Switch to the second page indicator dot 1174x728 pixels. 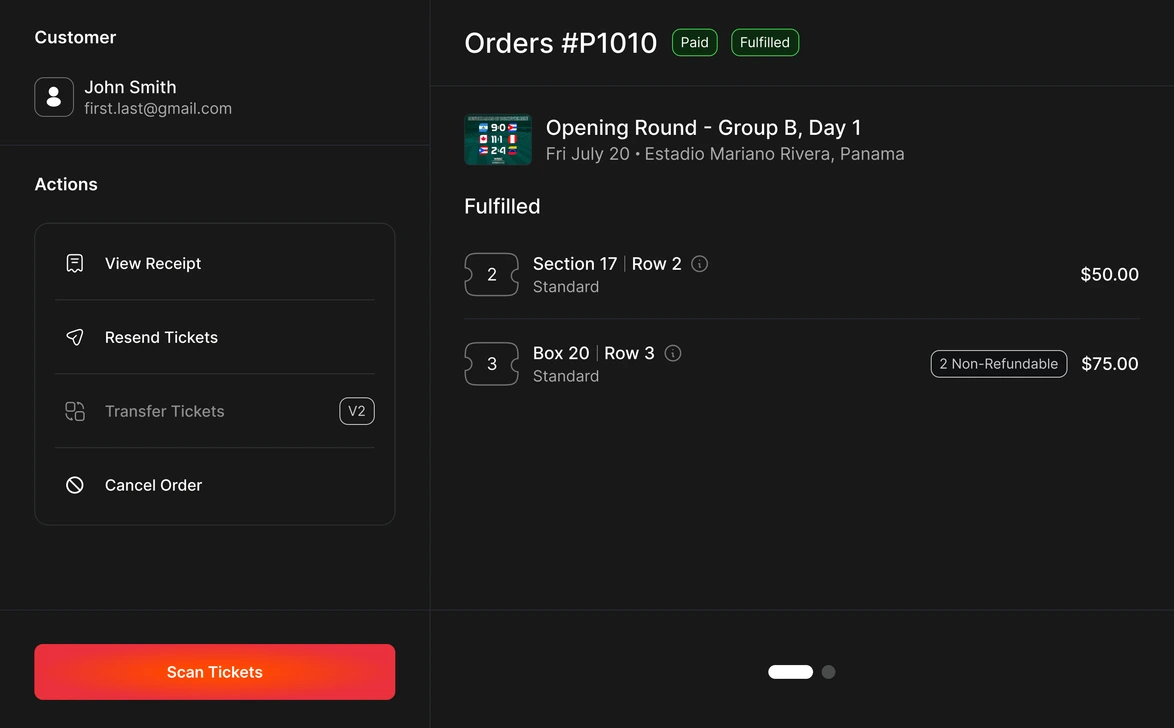click(x=828, y=672)
